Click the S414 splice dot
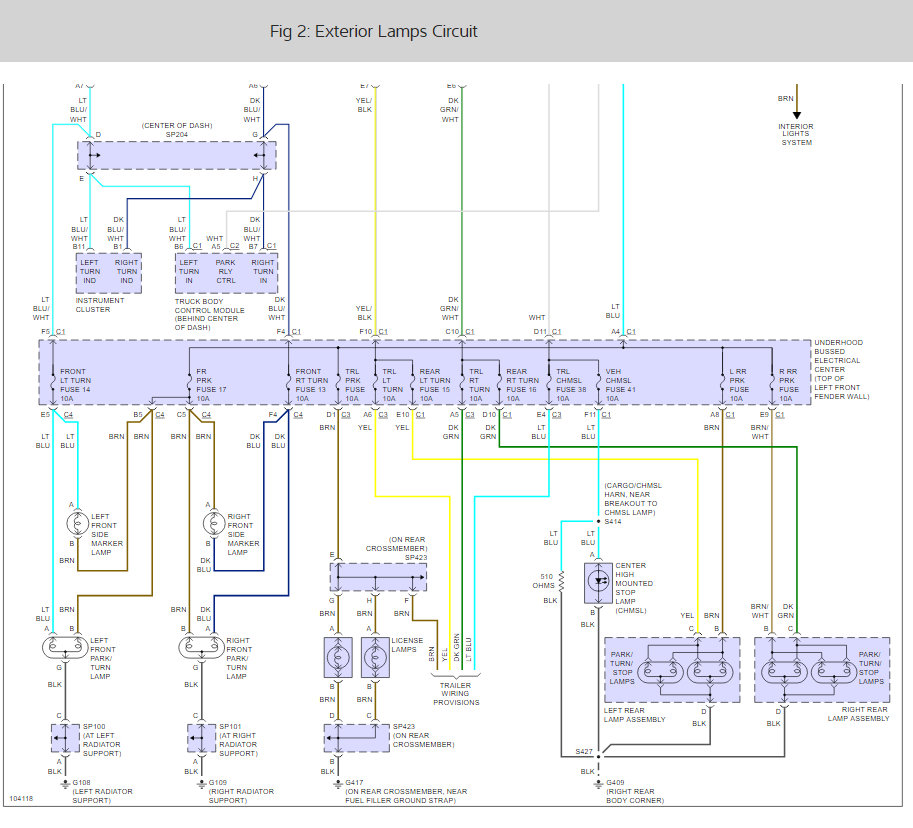 click(x=598, y=522)
